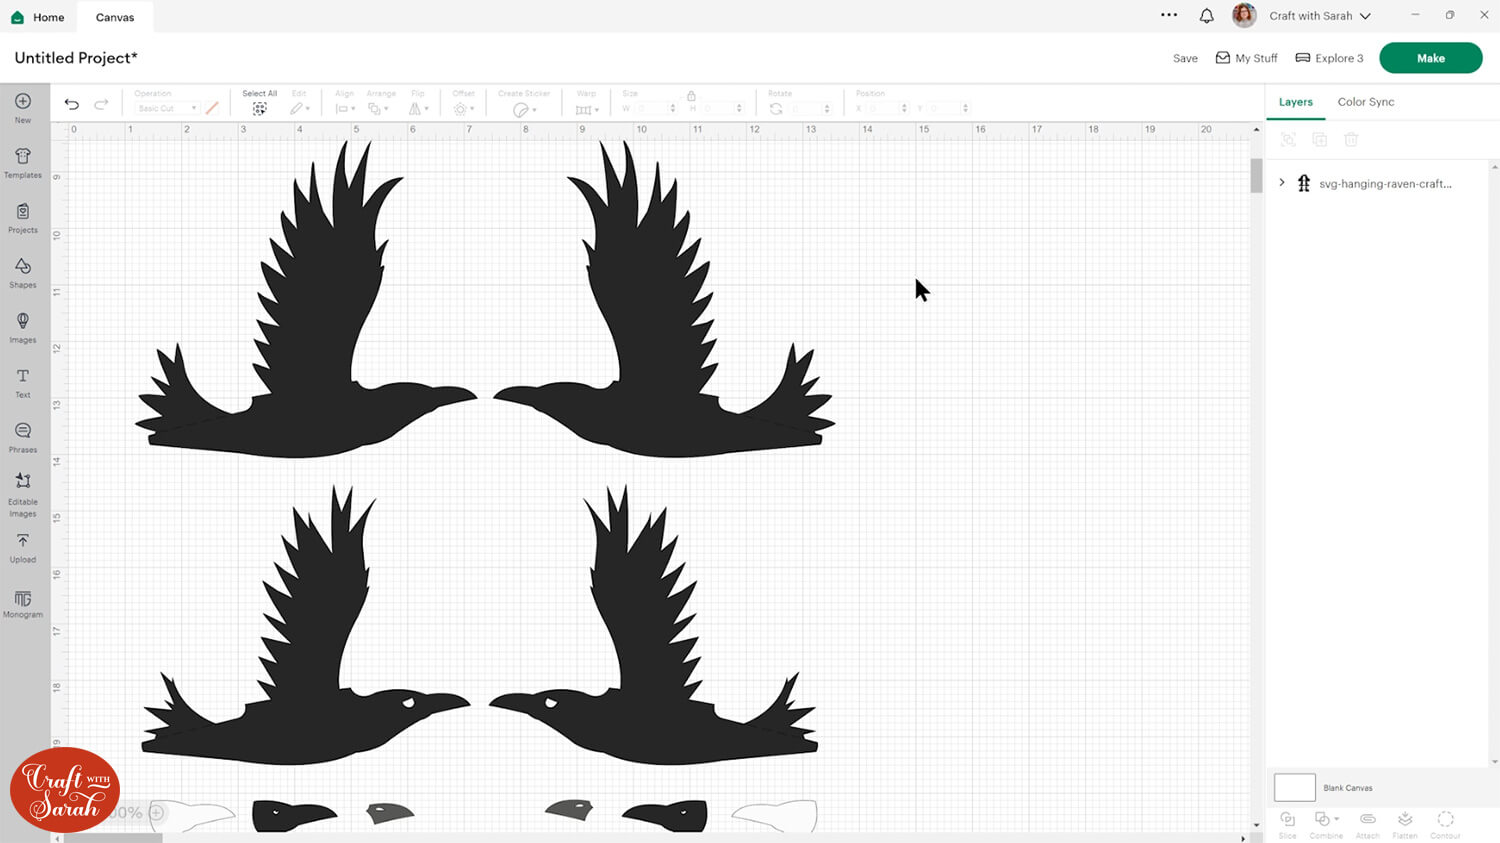The image size is (1500, 843).
Task: Open the Warp dropdown
Action: [587, 109]
